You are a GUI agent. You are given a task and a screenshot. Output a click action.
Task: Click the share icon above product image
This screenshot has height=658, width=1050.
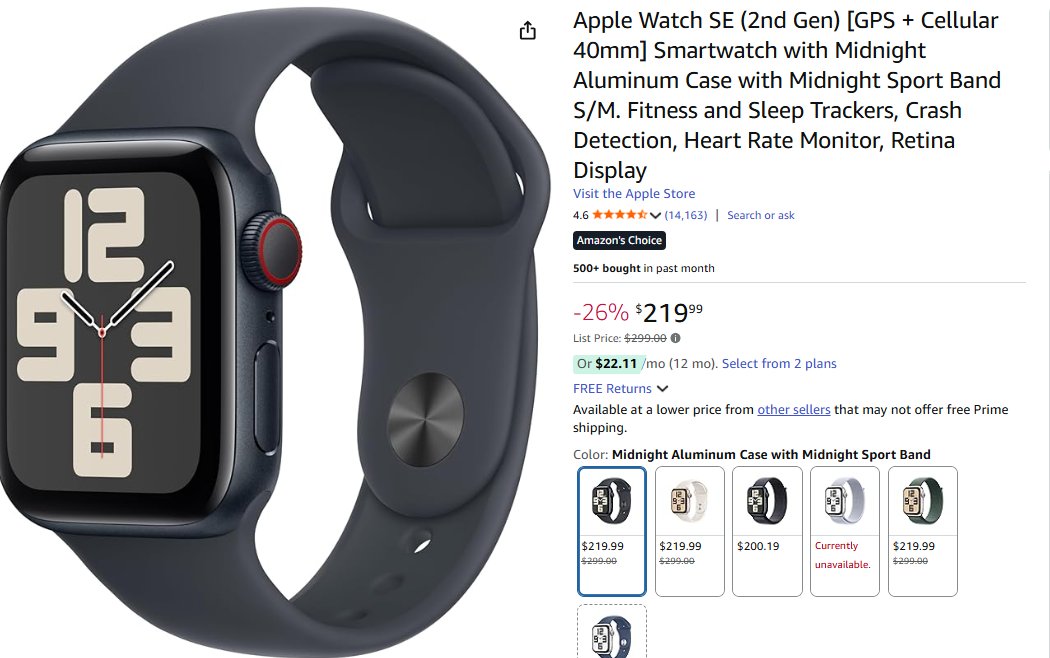coord(528,31)
